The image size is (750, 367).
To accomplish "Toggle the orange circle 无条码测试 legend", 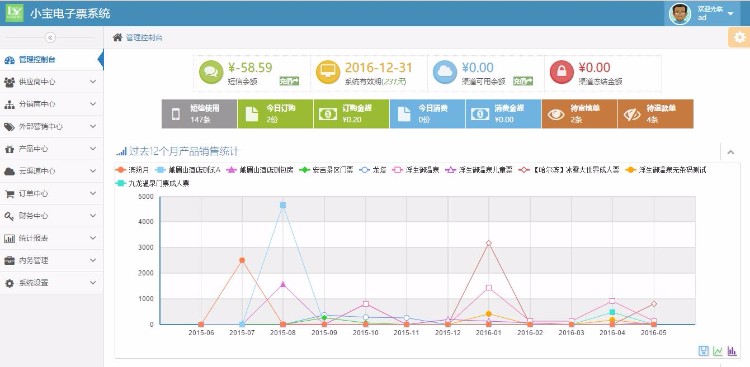I will (x=666, y=169).
